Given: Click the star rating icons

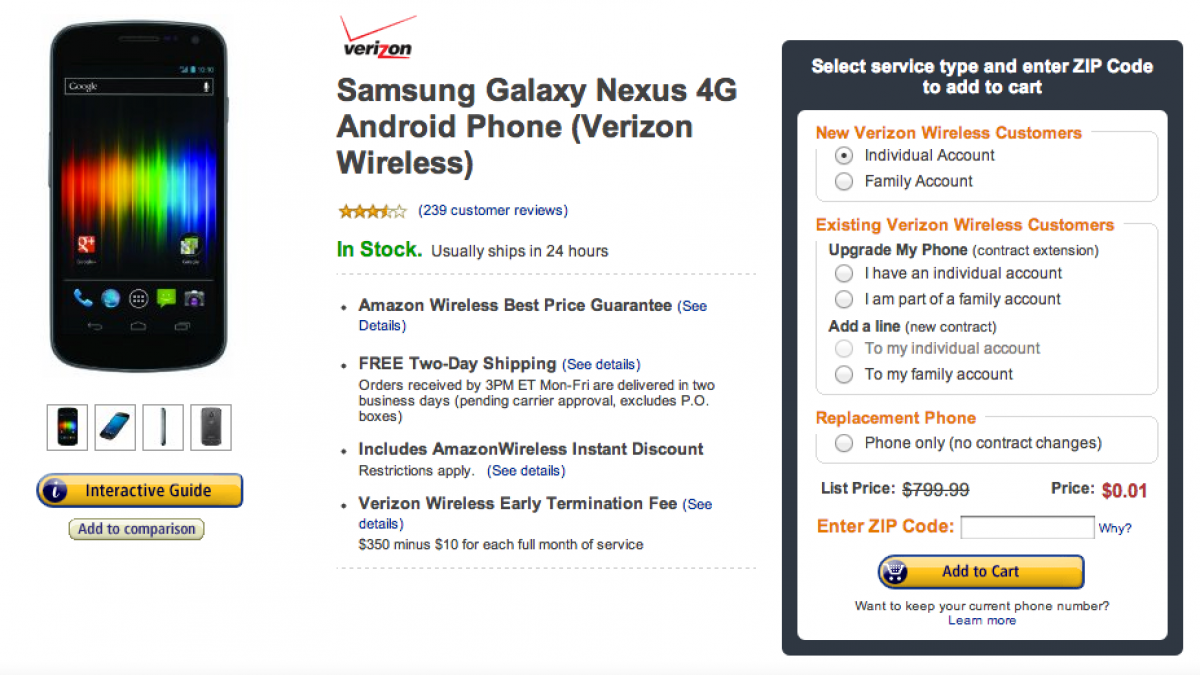Looking at the screenshot, I should tap(372, 211).
